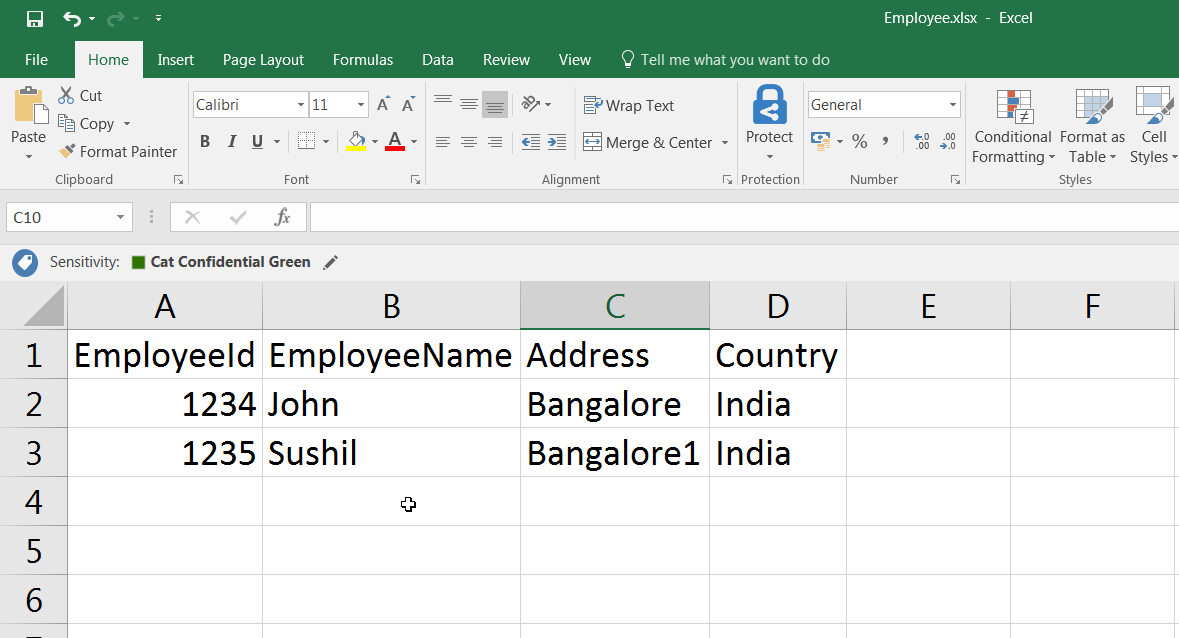This screenshot has width=1179, height=638.
Task: Apply bold formatting
Action: click(x=205, y=141)
